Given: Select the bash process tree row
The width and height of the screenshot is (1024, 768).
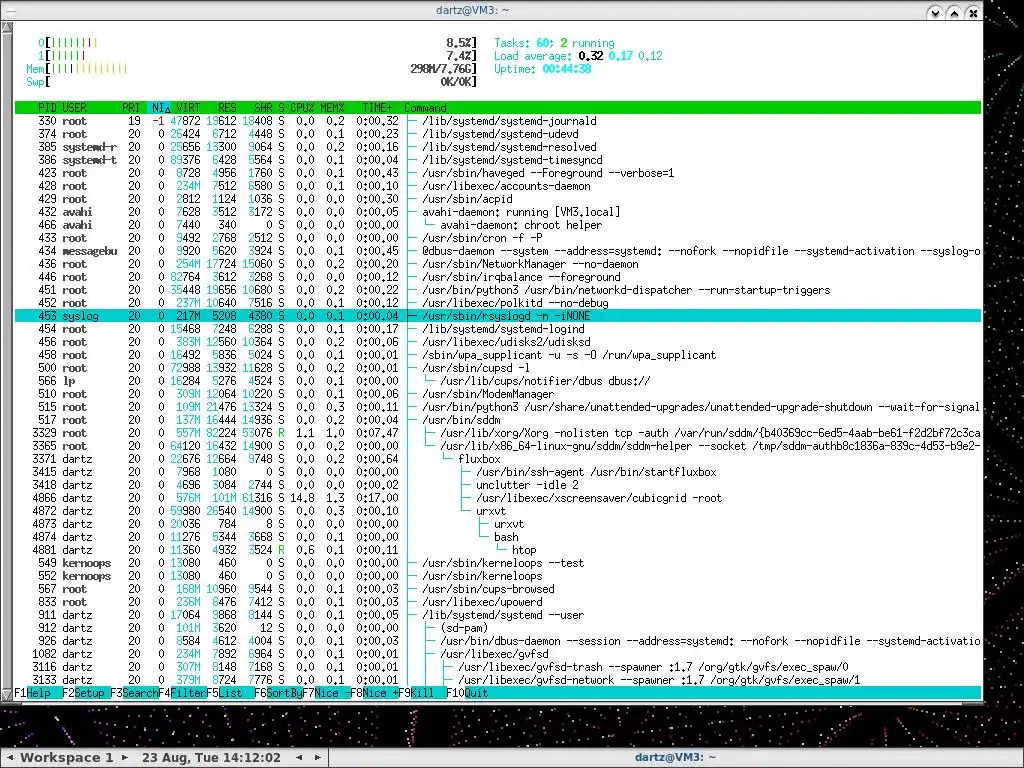Looking at the screenshot, I should 498,537.
